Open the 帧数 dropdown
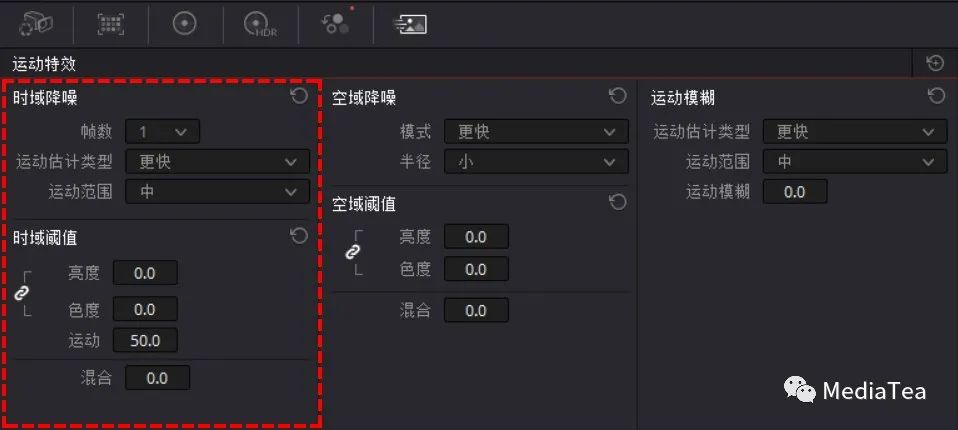 (163, 131)
